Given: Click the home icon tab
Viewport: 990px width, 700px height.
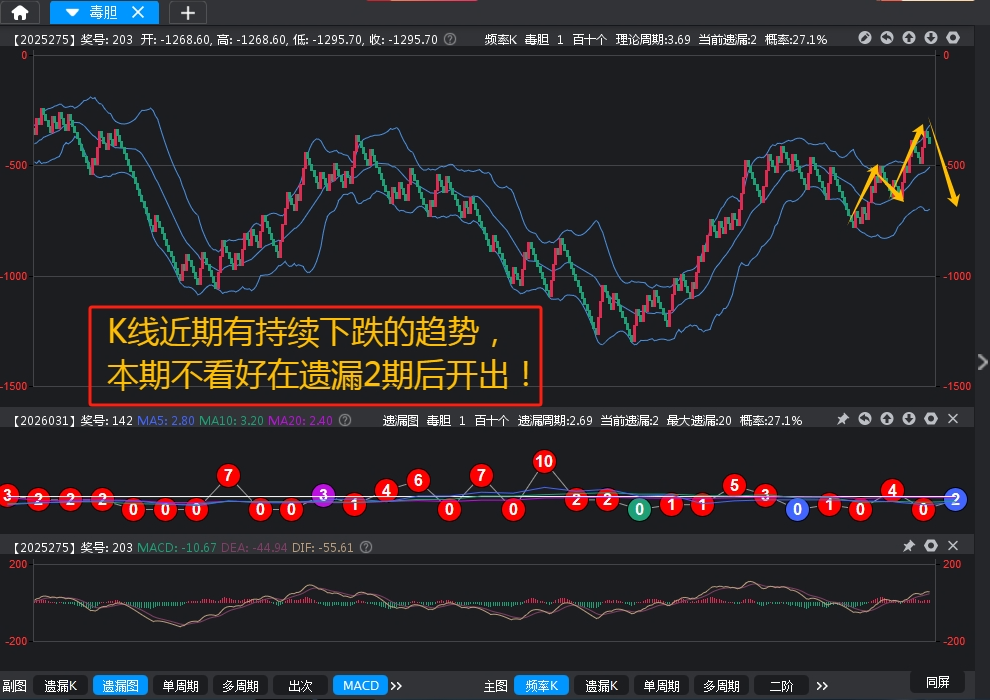Looking at the screenshot, I should tap(20, 12).
